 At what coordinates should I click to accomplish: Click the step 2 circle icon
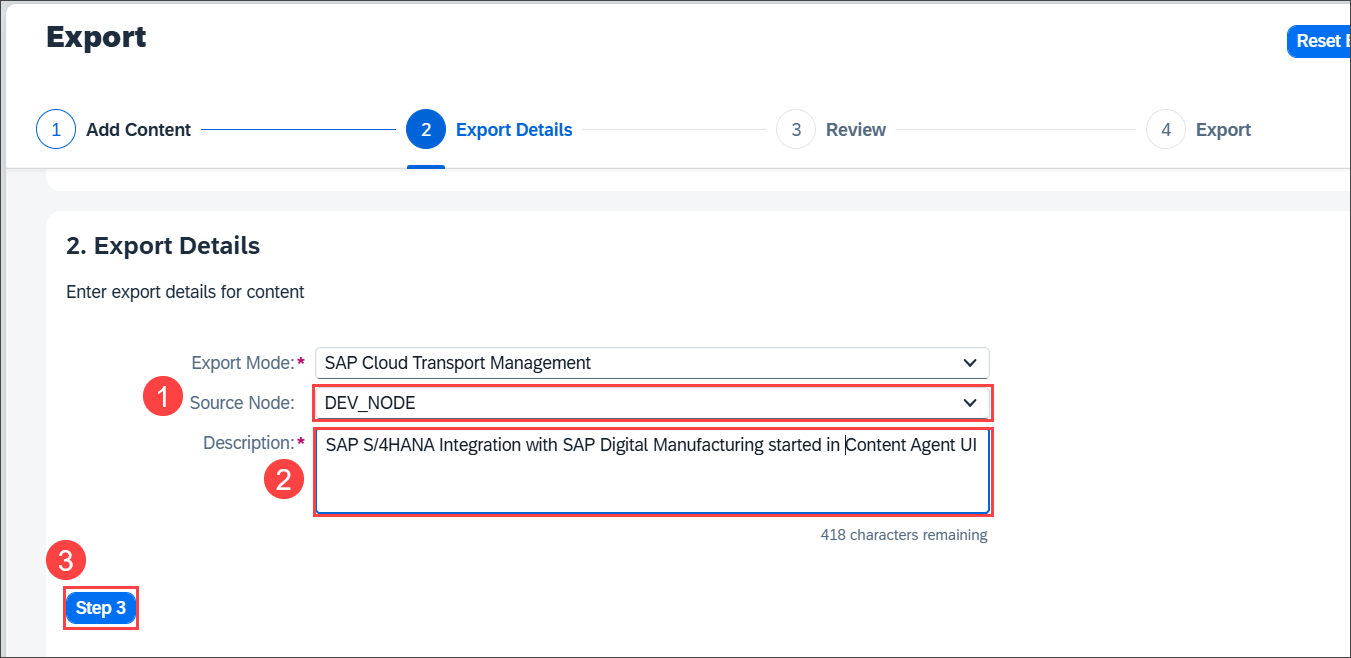(426, 130)
